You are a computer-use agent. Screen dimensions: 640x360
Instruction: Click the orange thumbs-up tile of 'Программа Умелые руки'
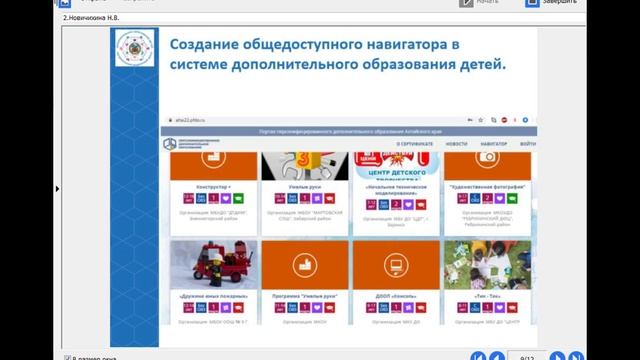pyautogui.click(x=305, y=265)
